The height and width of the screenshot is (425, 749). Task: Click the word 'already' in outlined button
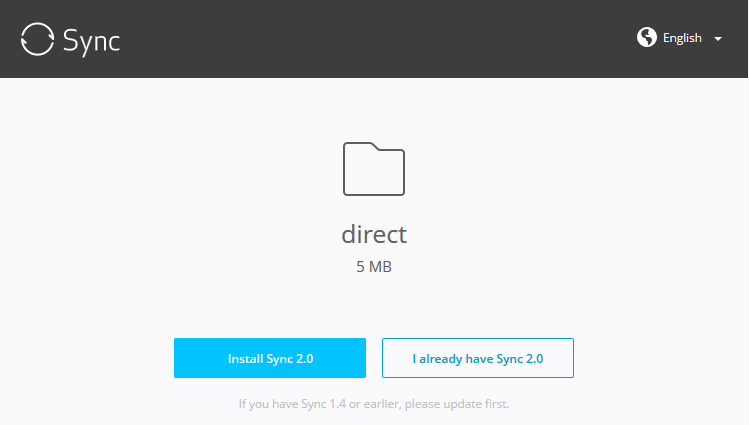tap(440, 359)
